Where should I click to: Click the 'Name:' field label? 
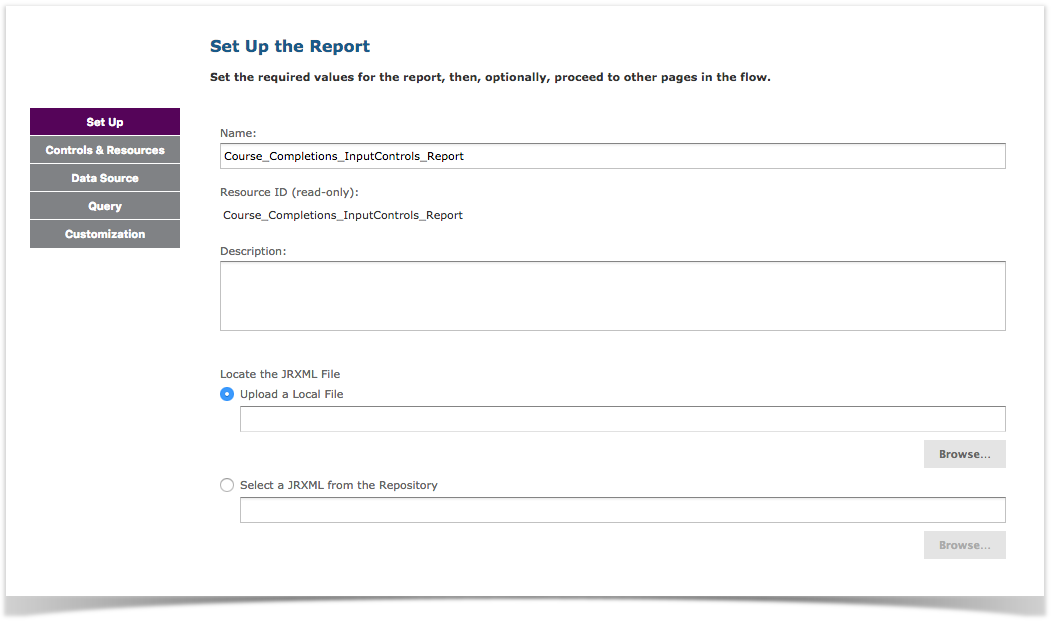pyautogui.click(x=238, y=133)
